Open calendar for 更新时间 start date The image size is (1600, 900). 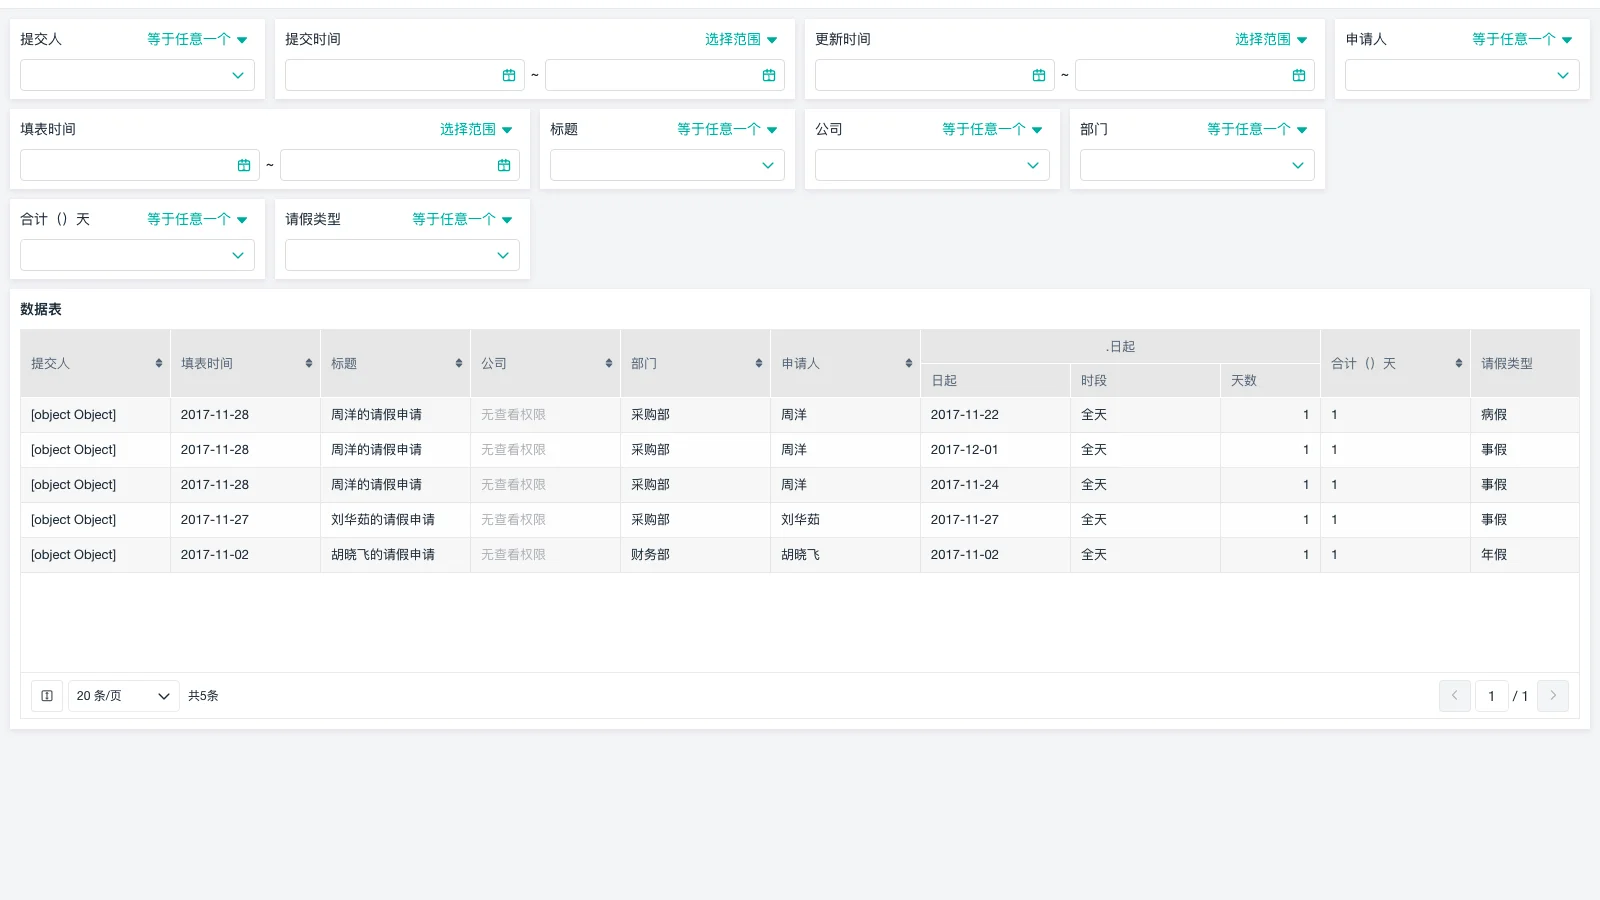click(x=1038, y=75)
